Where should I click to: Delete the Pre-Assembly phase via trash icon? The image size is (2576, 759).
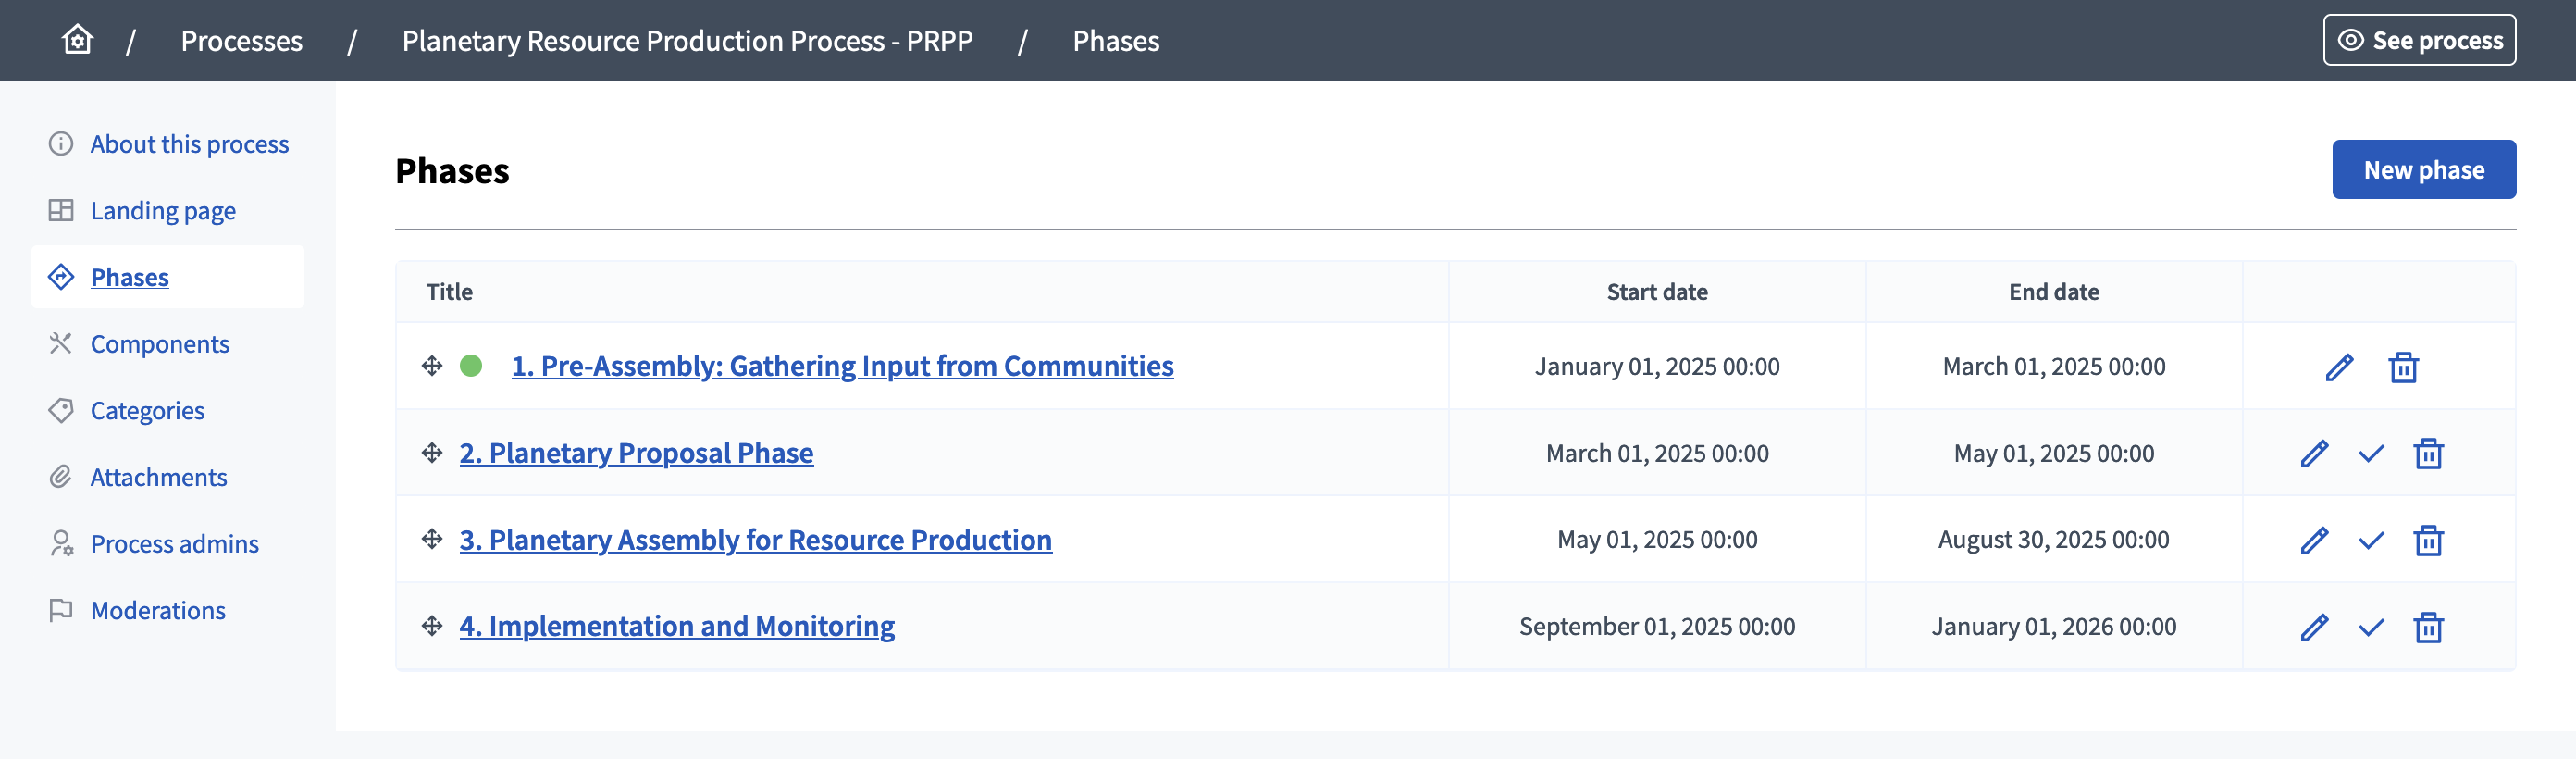(2403, 367)
